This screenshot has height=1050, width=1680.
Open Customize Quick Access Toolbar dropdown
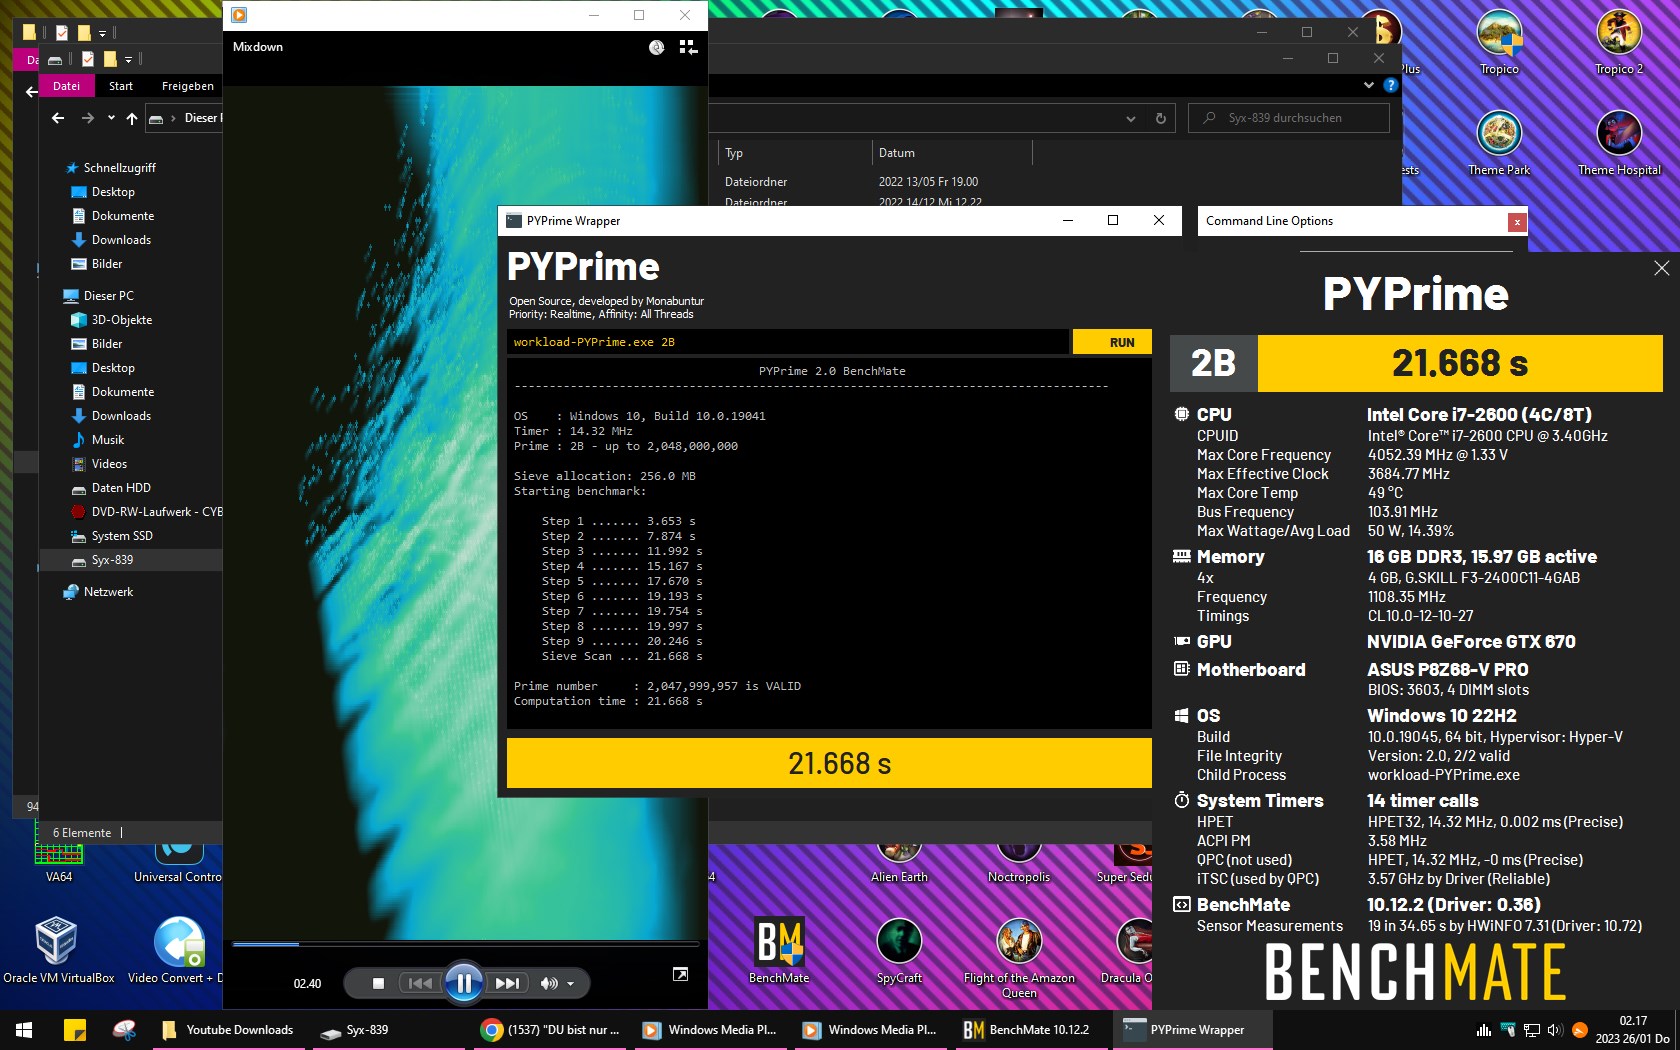[x=129, y=59]
